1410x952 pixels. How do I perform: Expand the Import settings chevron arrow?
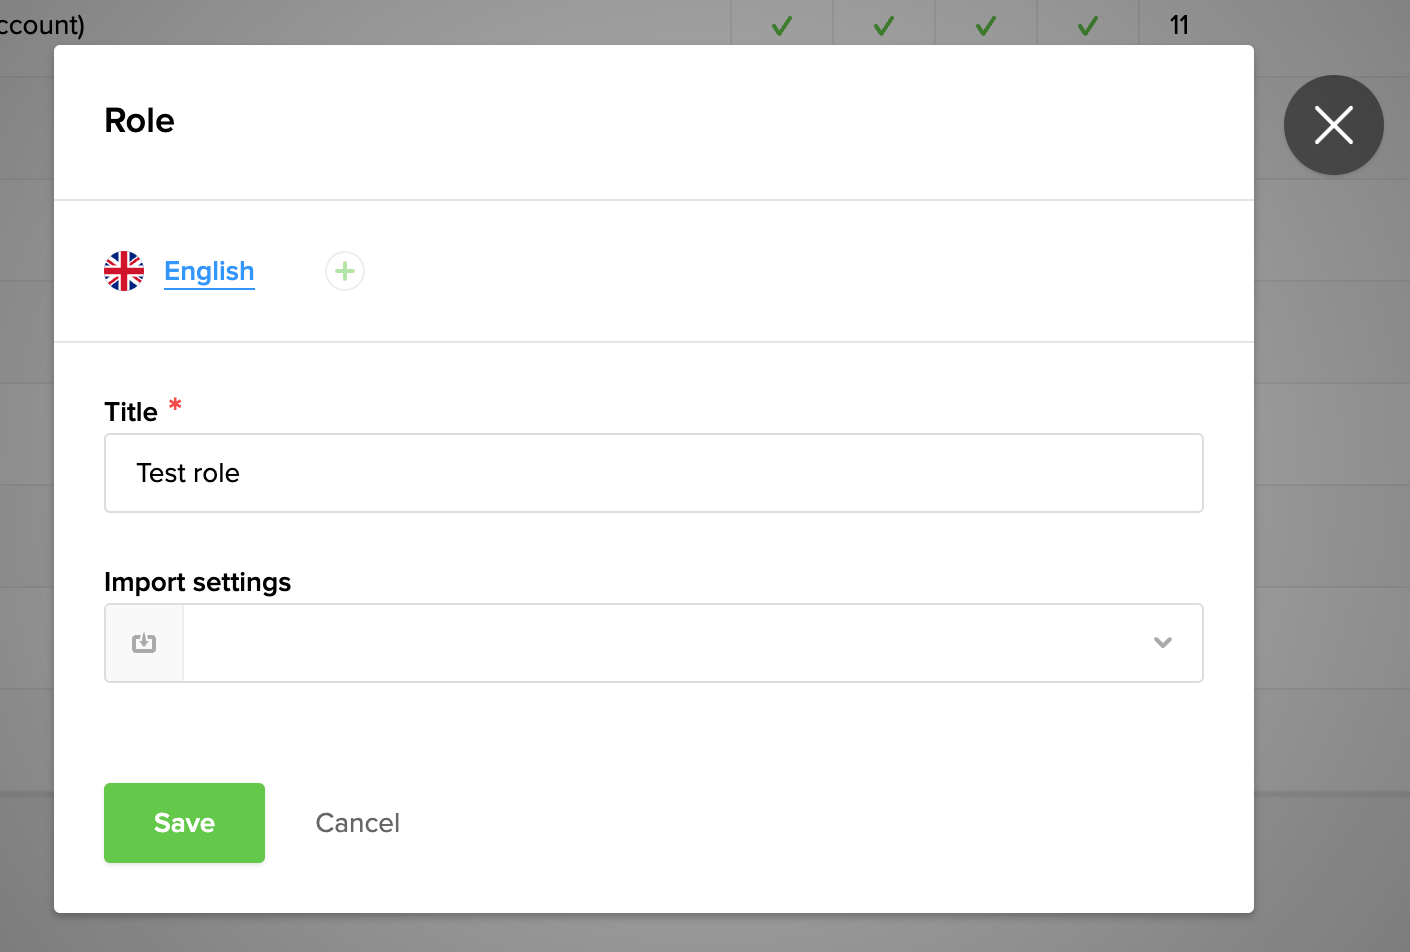pyautogui.click(x=1162, y=643)
